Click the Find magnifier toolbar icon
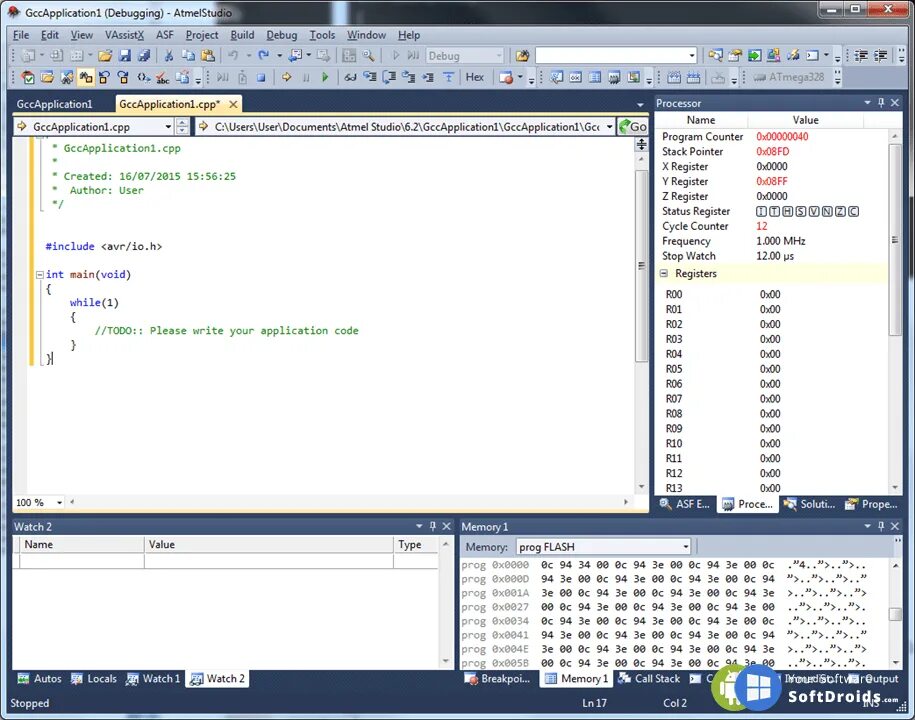 pos(368,55)
